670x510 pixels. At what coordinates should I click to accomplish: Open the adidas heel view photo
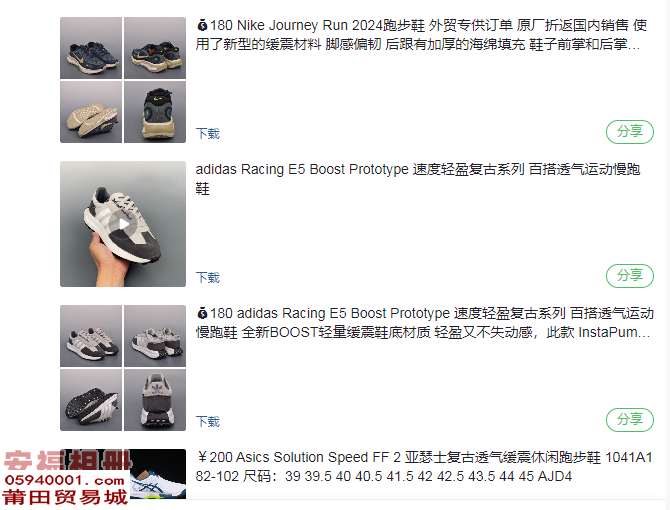pos(155,400)
